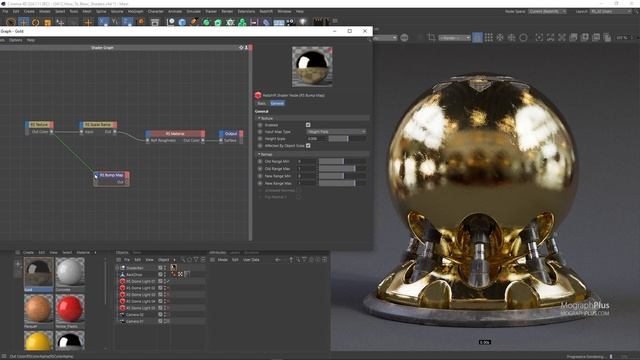Click the up arrow icon in Attributes manager
Image resolution: width=640 pixels, height=360 pixels.
[x=291, y=260]
